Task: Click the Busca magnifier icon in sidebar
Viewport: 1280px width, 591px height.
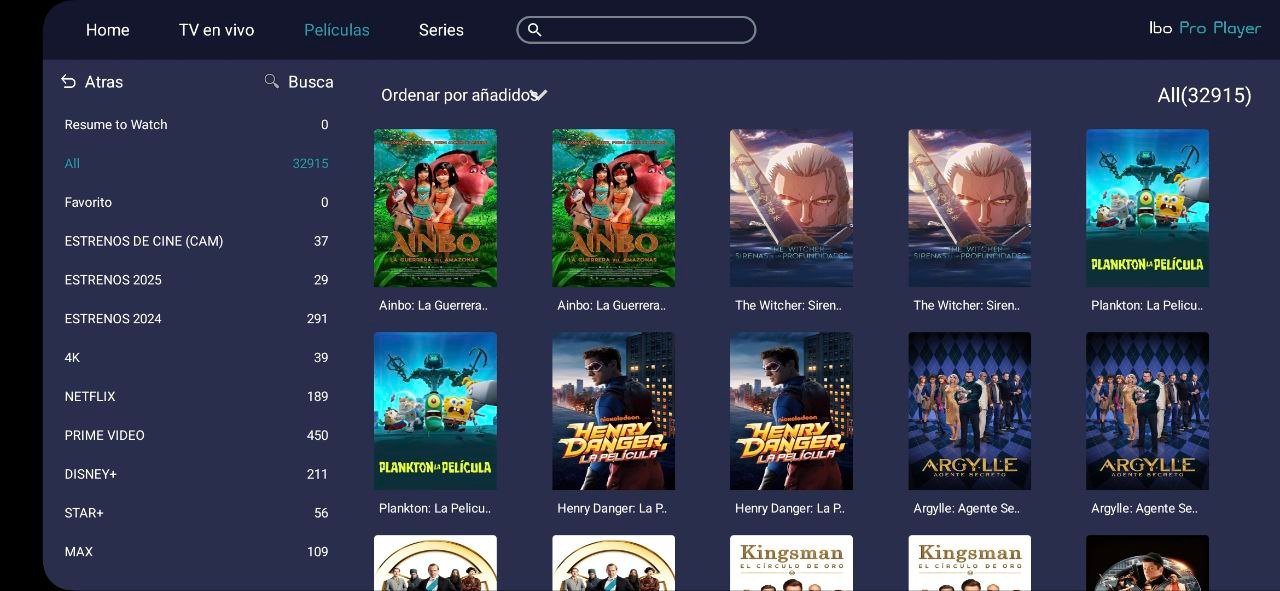Action: [x=271, y=81]
